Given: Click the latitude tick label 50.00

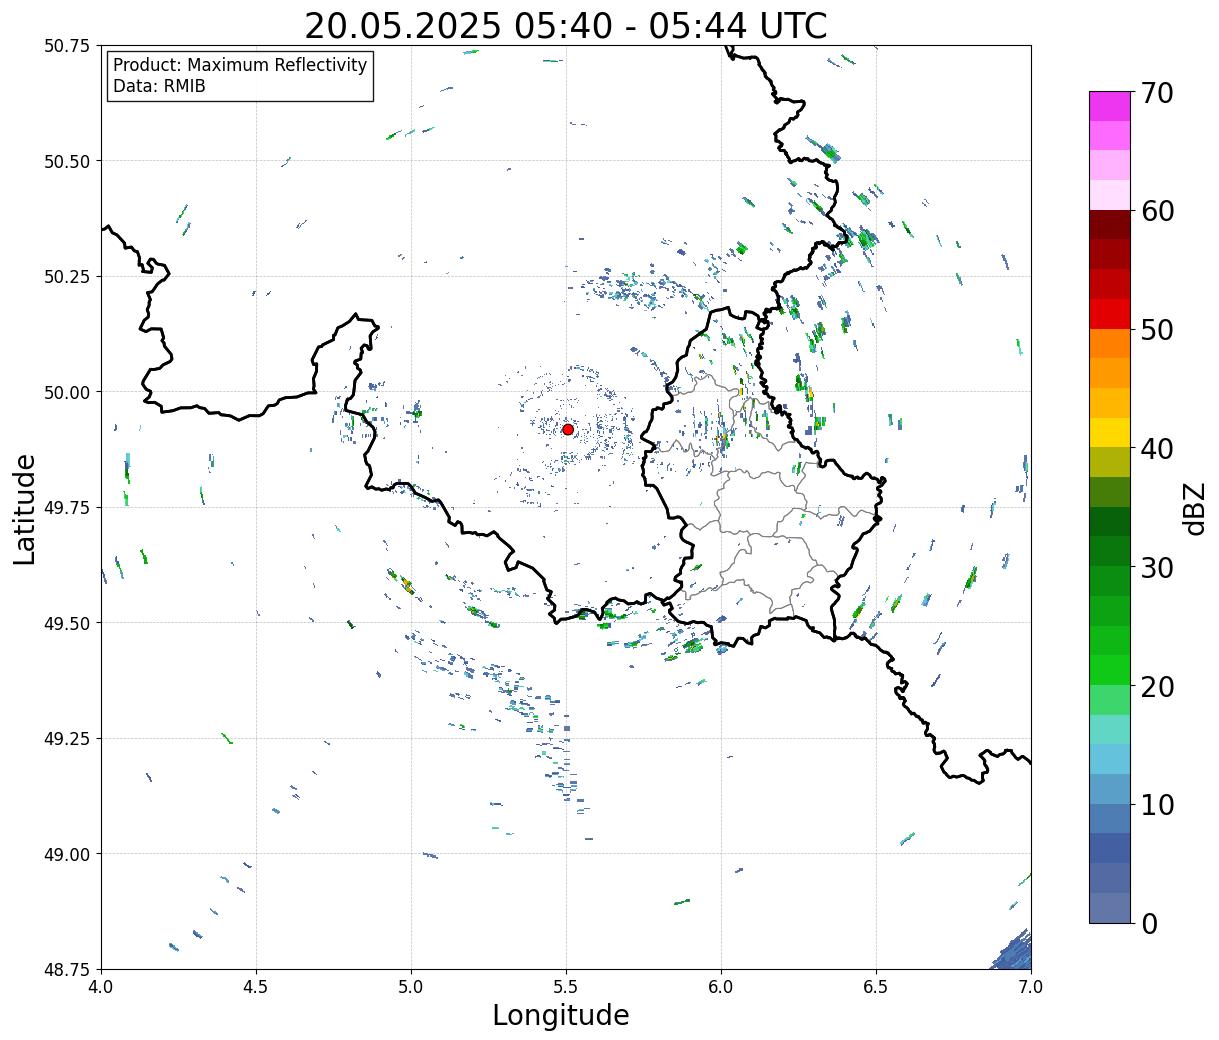Looking at the screenshot, I should pyautogui.click(x=66, y=392).
